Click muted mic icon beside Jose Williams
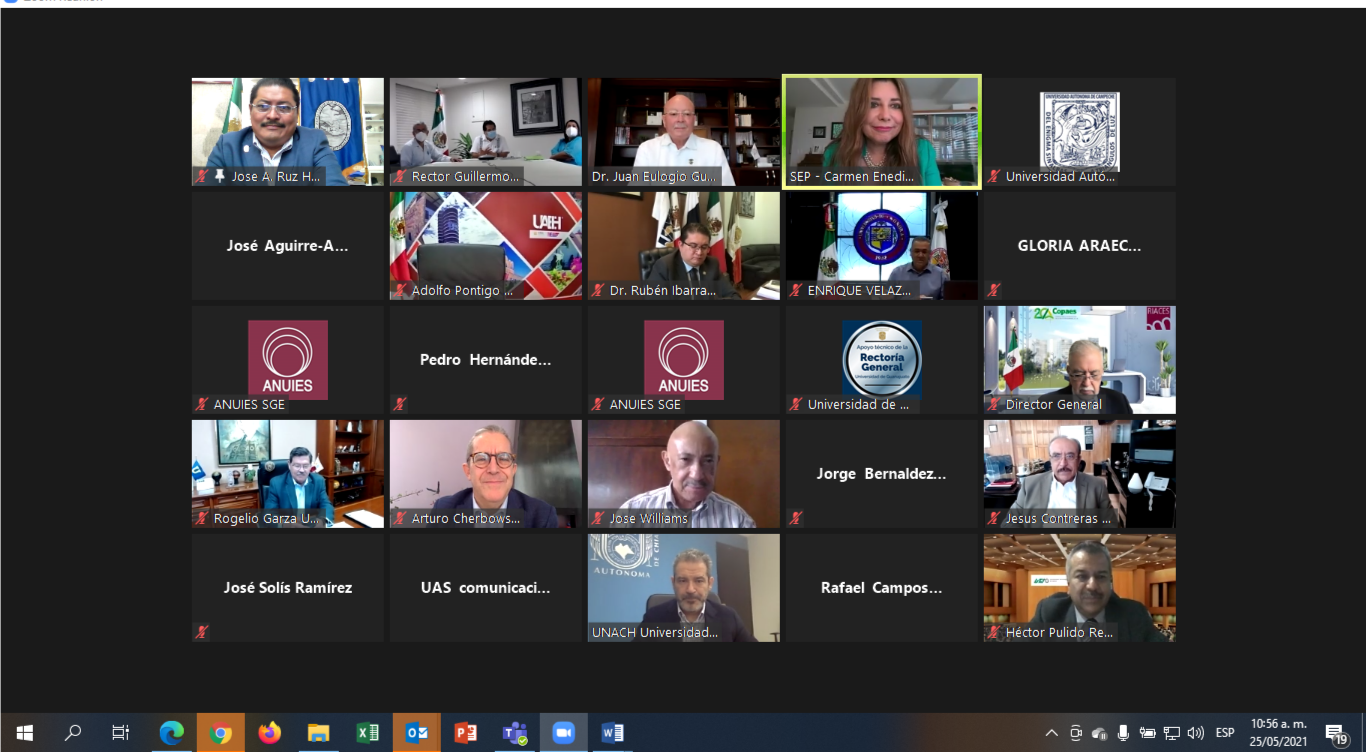The height and width of the screenshot is (752, 1366). 598,518
